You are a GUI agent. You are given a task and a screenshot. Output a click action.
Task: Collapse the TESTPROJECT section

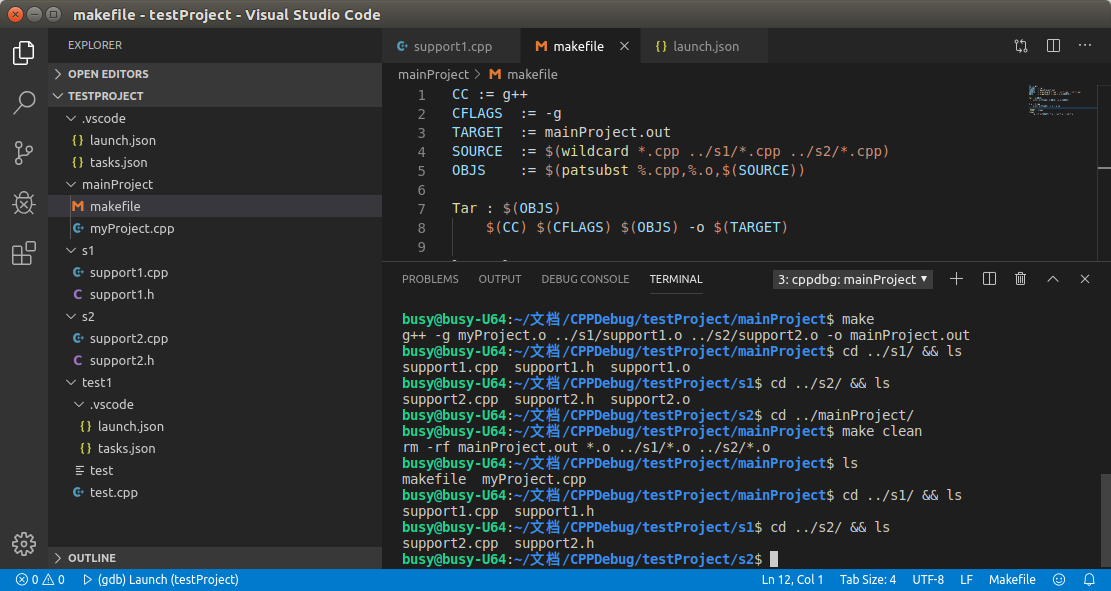pos(215,96)
